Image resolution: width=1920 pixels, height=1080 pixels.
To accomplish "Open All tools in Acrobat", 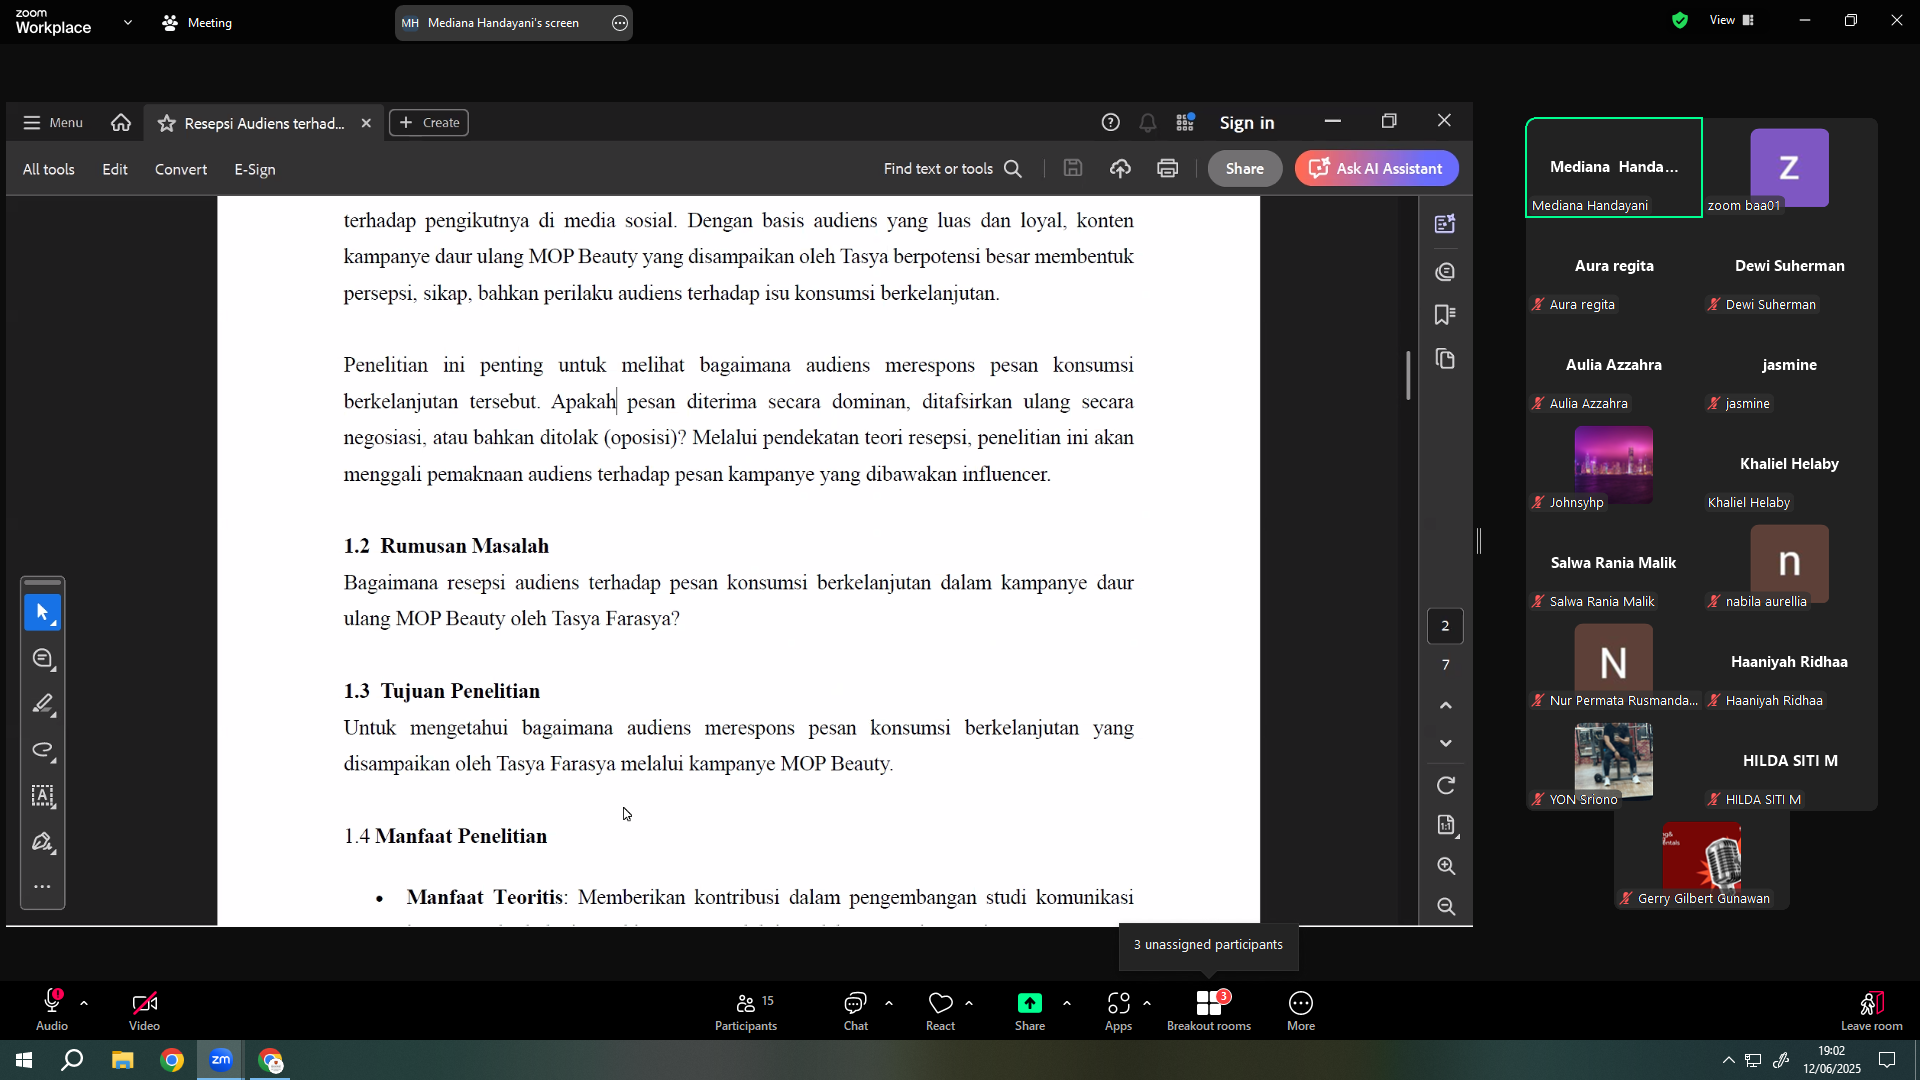I will [49, 169].
